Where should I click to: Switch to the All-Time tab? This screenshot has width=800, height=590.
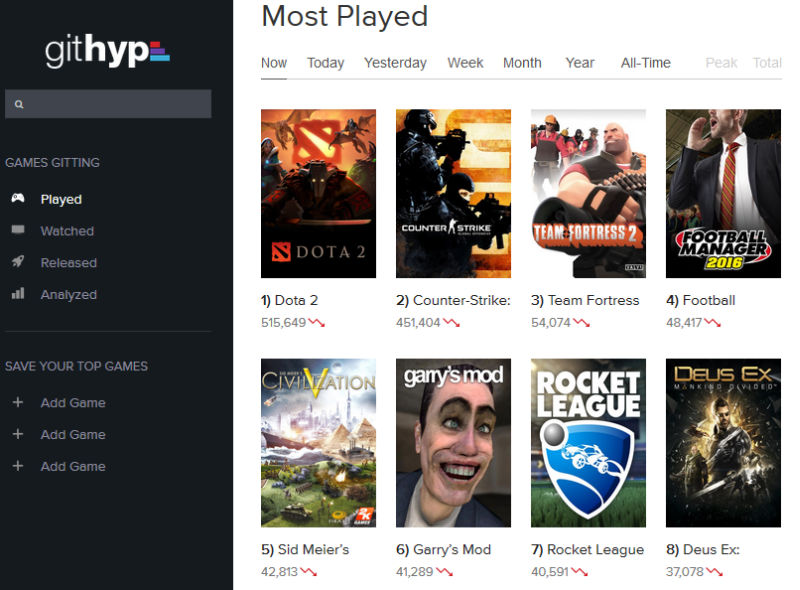pos(646,63)
